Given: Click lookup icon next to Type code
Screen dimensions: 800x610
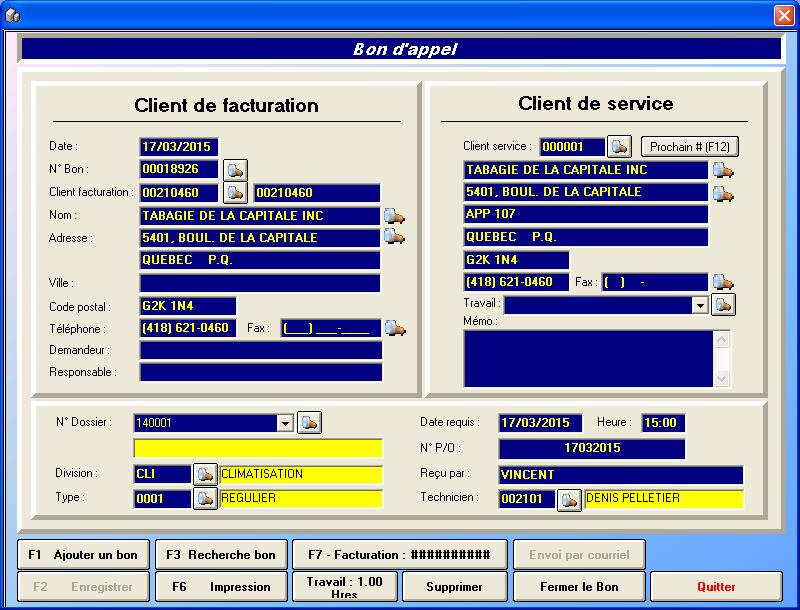Looking at the screenshot, I should 205,497.
